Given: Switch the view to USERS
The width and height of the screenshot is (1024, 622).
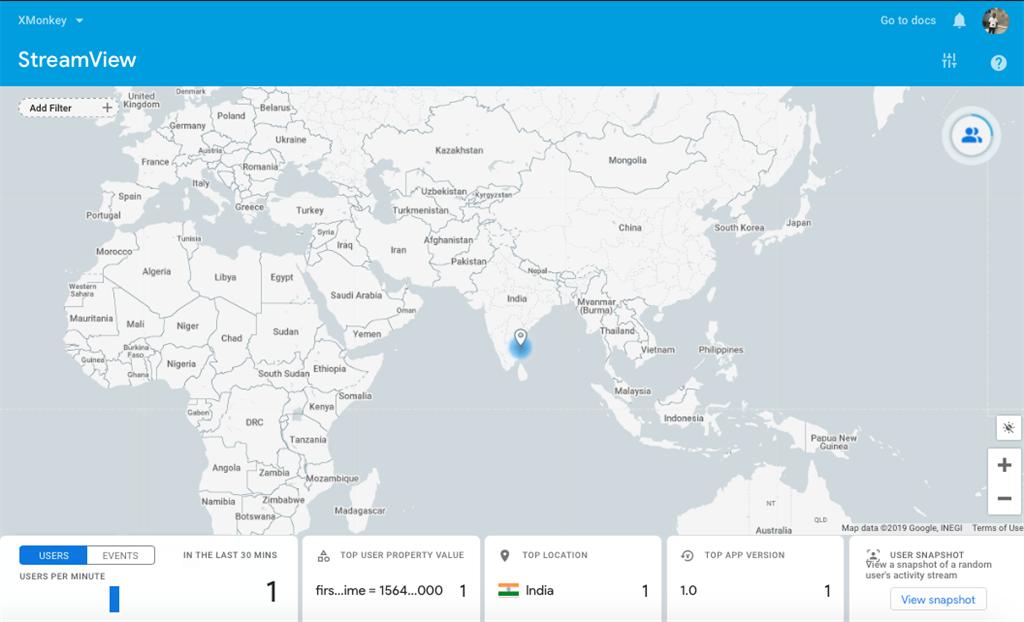Looking at the screenshot, I should pyautogui.click(x=53, y=555).
